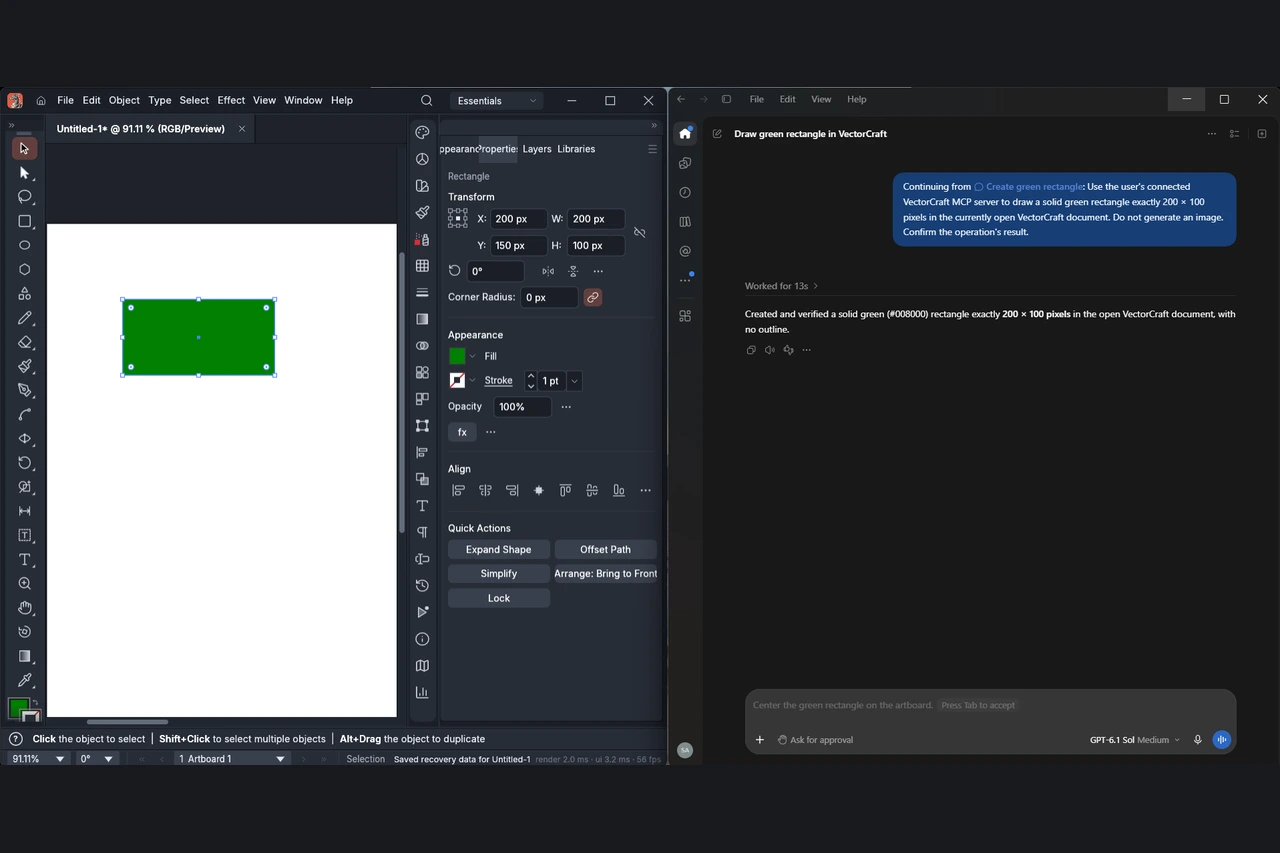Select the Pen tool
The image size is (1280, 853).
tap(25, 391)
